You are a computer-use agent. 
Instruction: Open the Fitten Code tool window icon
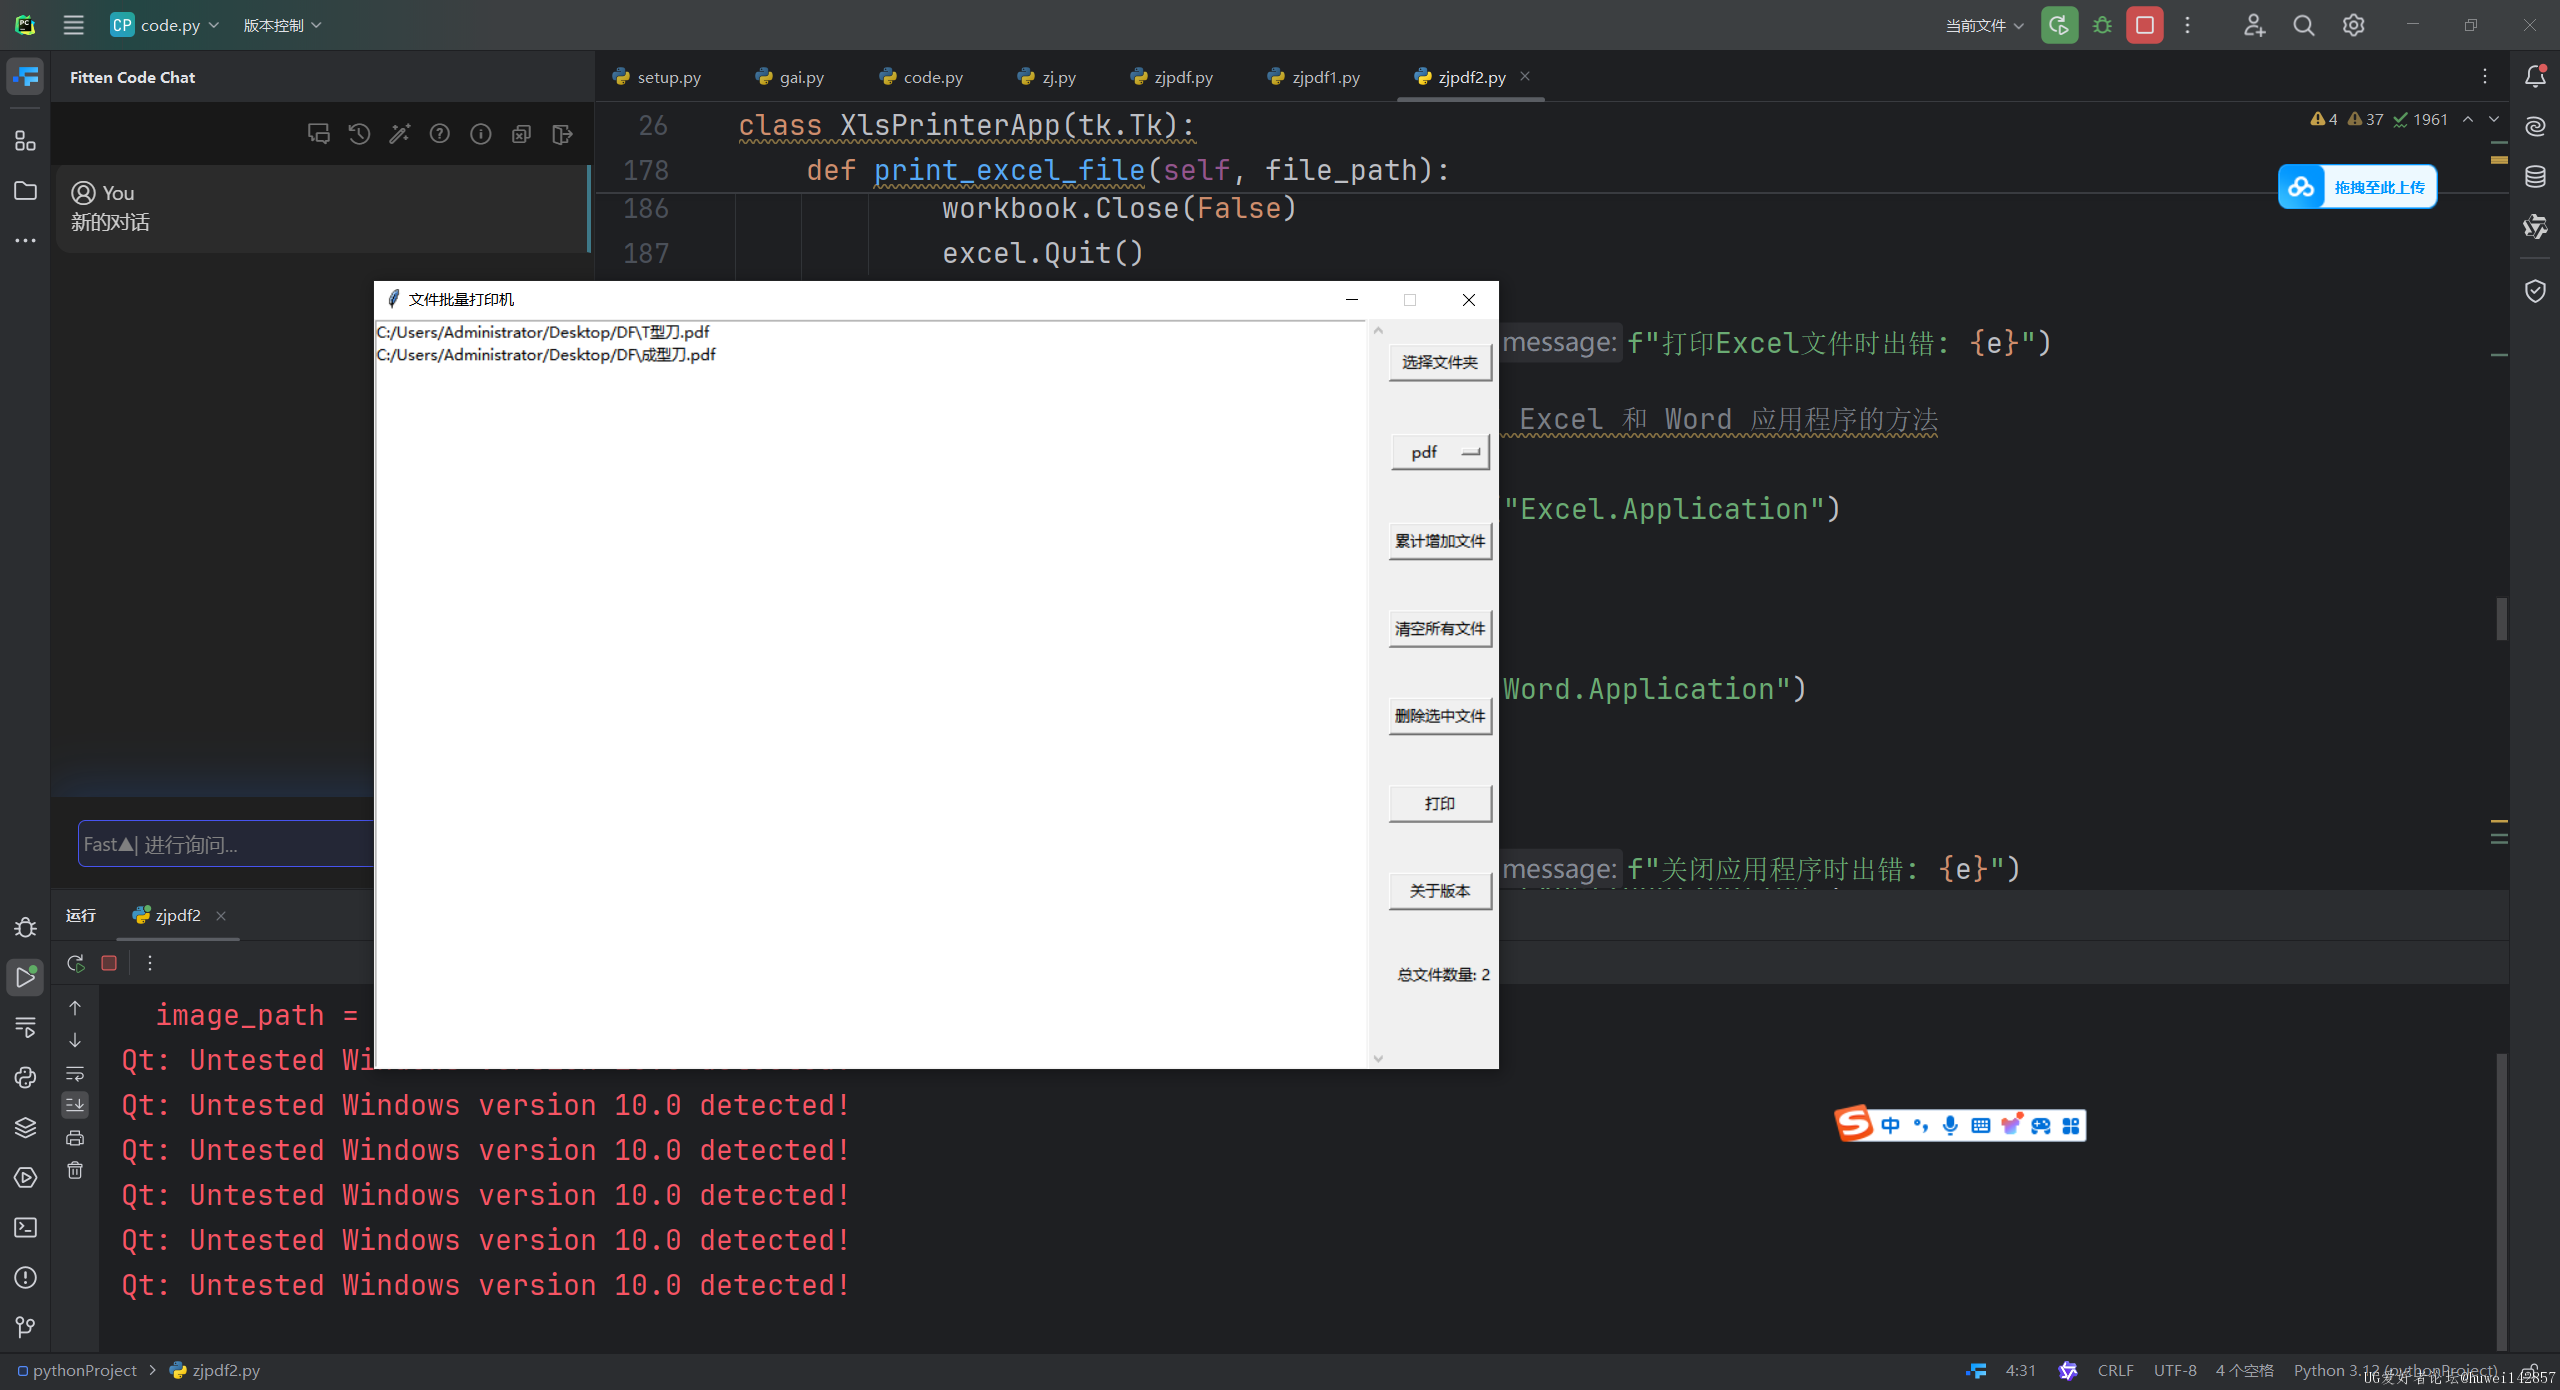pyautogui.click(x=25, y=77)
